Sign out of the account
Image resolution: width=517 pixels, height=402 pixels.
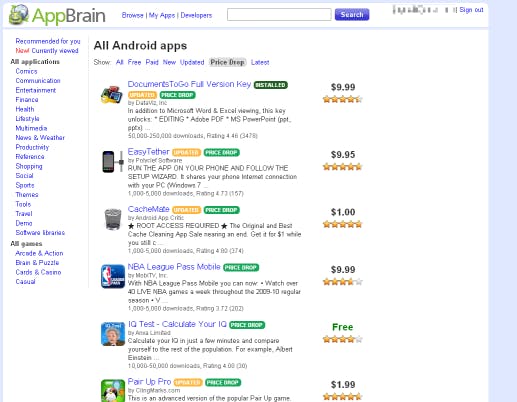(x=471, y=10)
